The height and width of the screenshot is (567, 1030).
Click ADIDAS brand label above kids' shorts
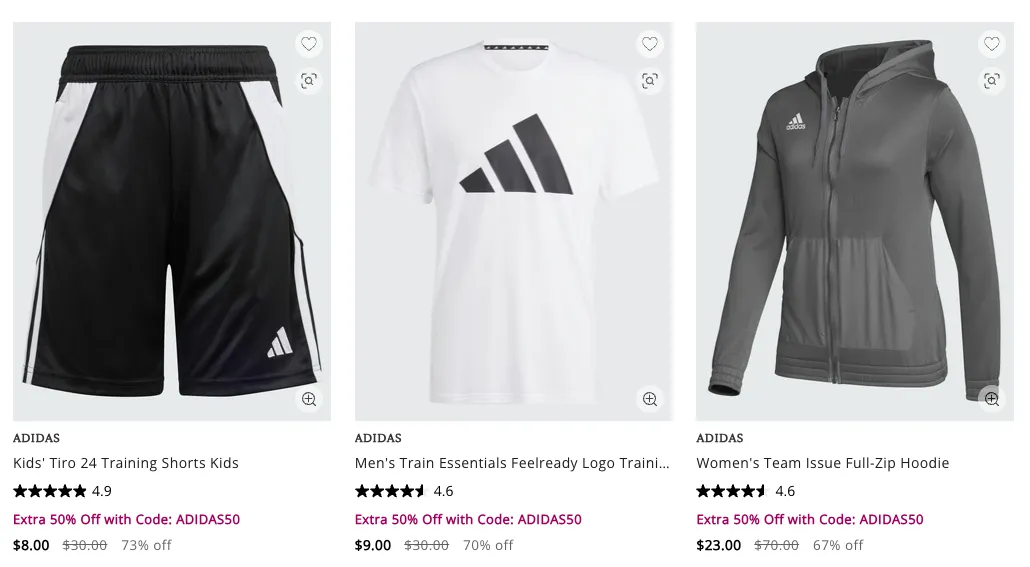click(36, 438)
